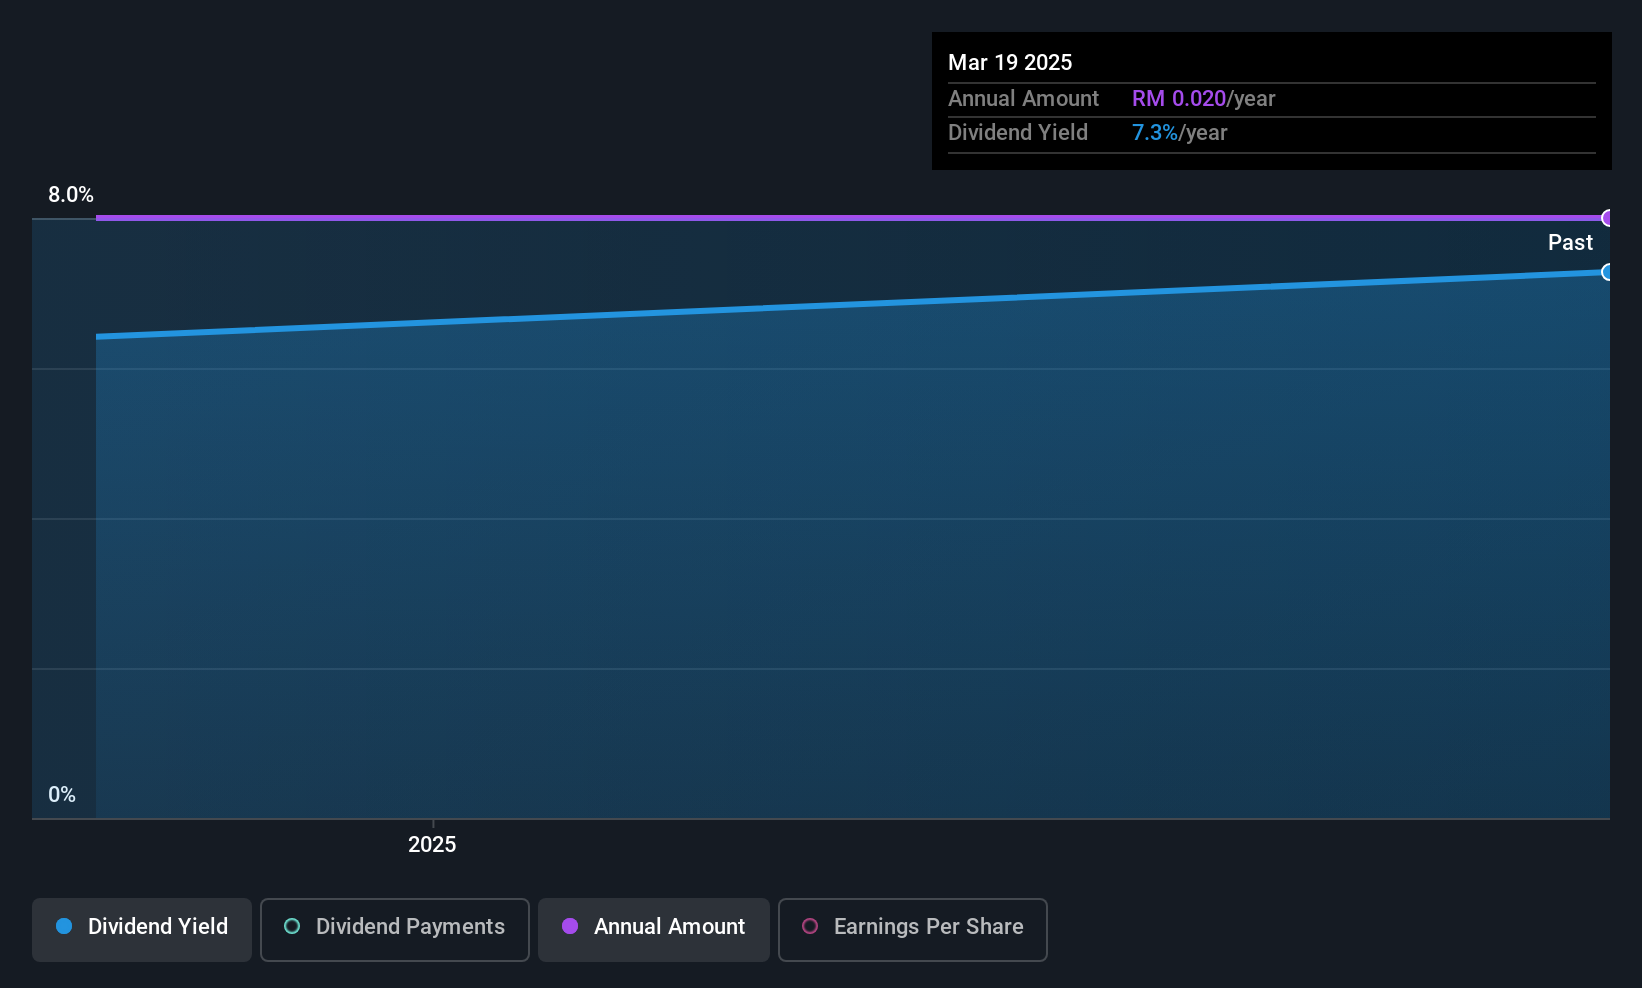Click the 0% y-axis label
The width and height of the screenshot is (1642, 988).
click(x=62, y=795)
